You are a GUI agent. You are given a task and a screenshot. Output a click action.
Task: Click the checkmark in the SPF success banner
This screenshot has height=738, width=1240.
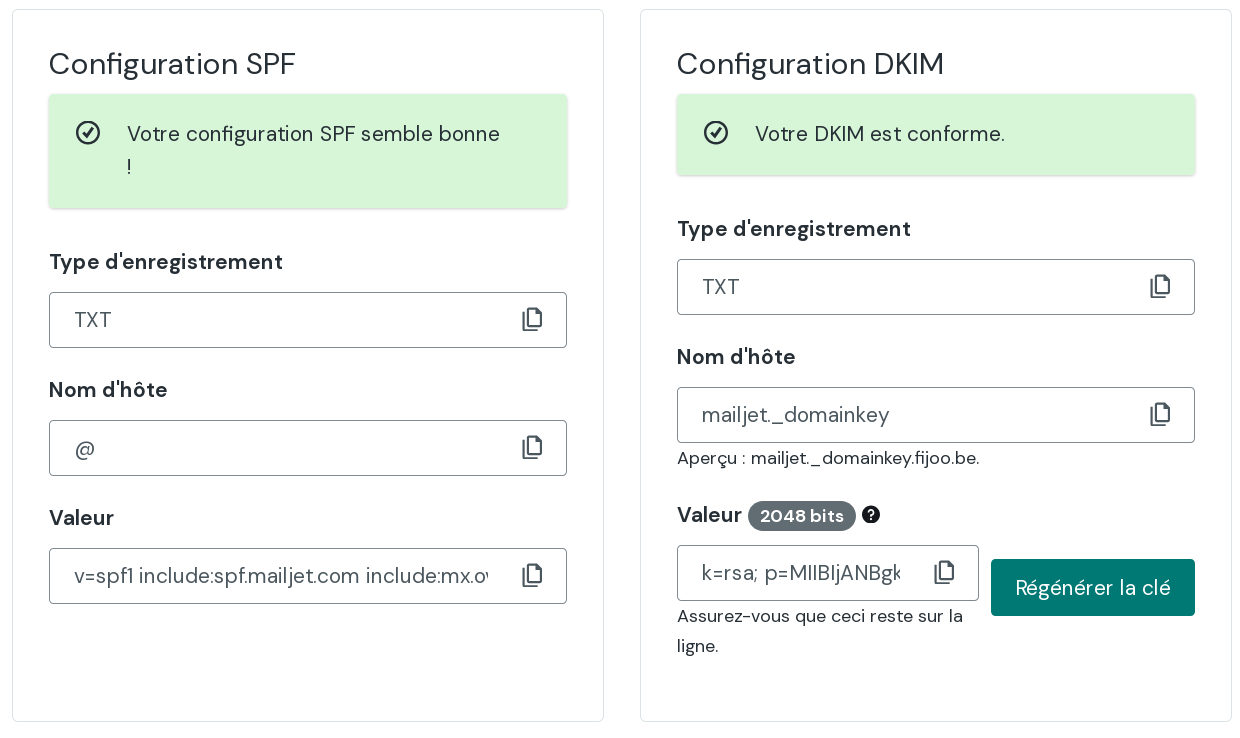pyautogui.click(x=88, y=132)
